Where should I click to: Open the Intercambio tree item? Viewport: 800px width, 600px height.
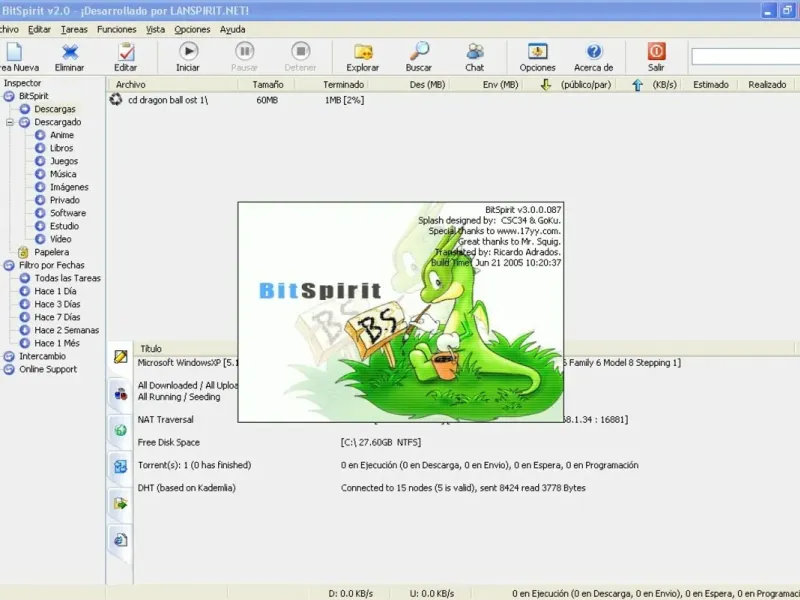(x=42, y=356)
